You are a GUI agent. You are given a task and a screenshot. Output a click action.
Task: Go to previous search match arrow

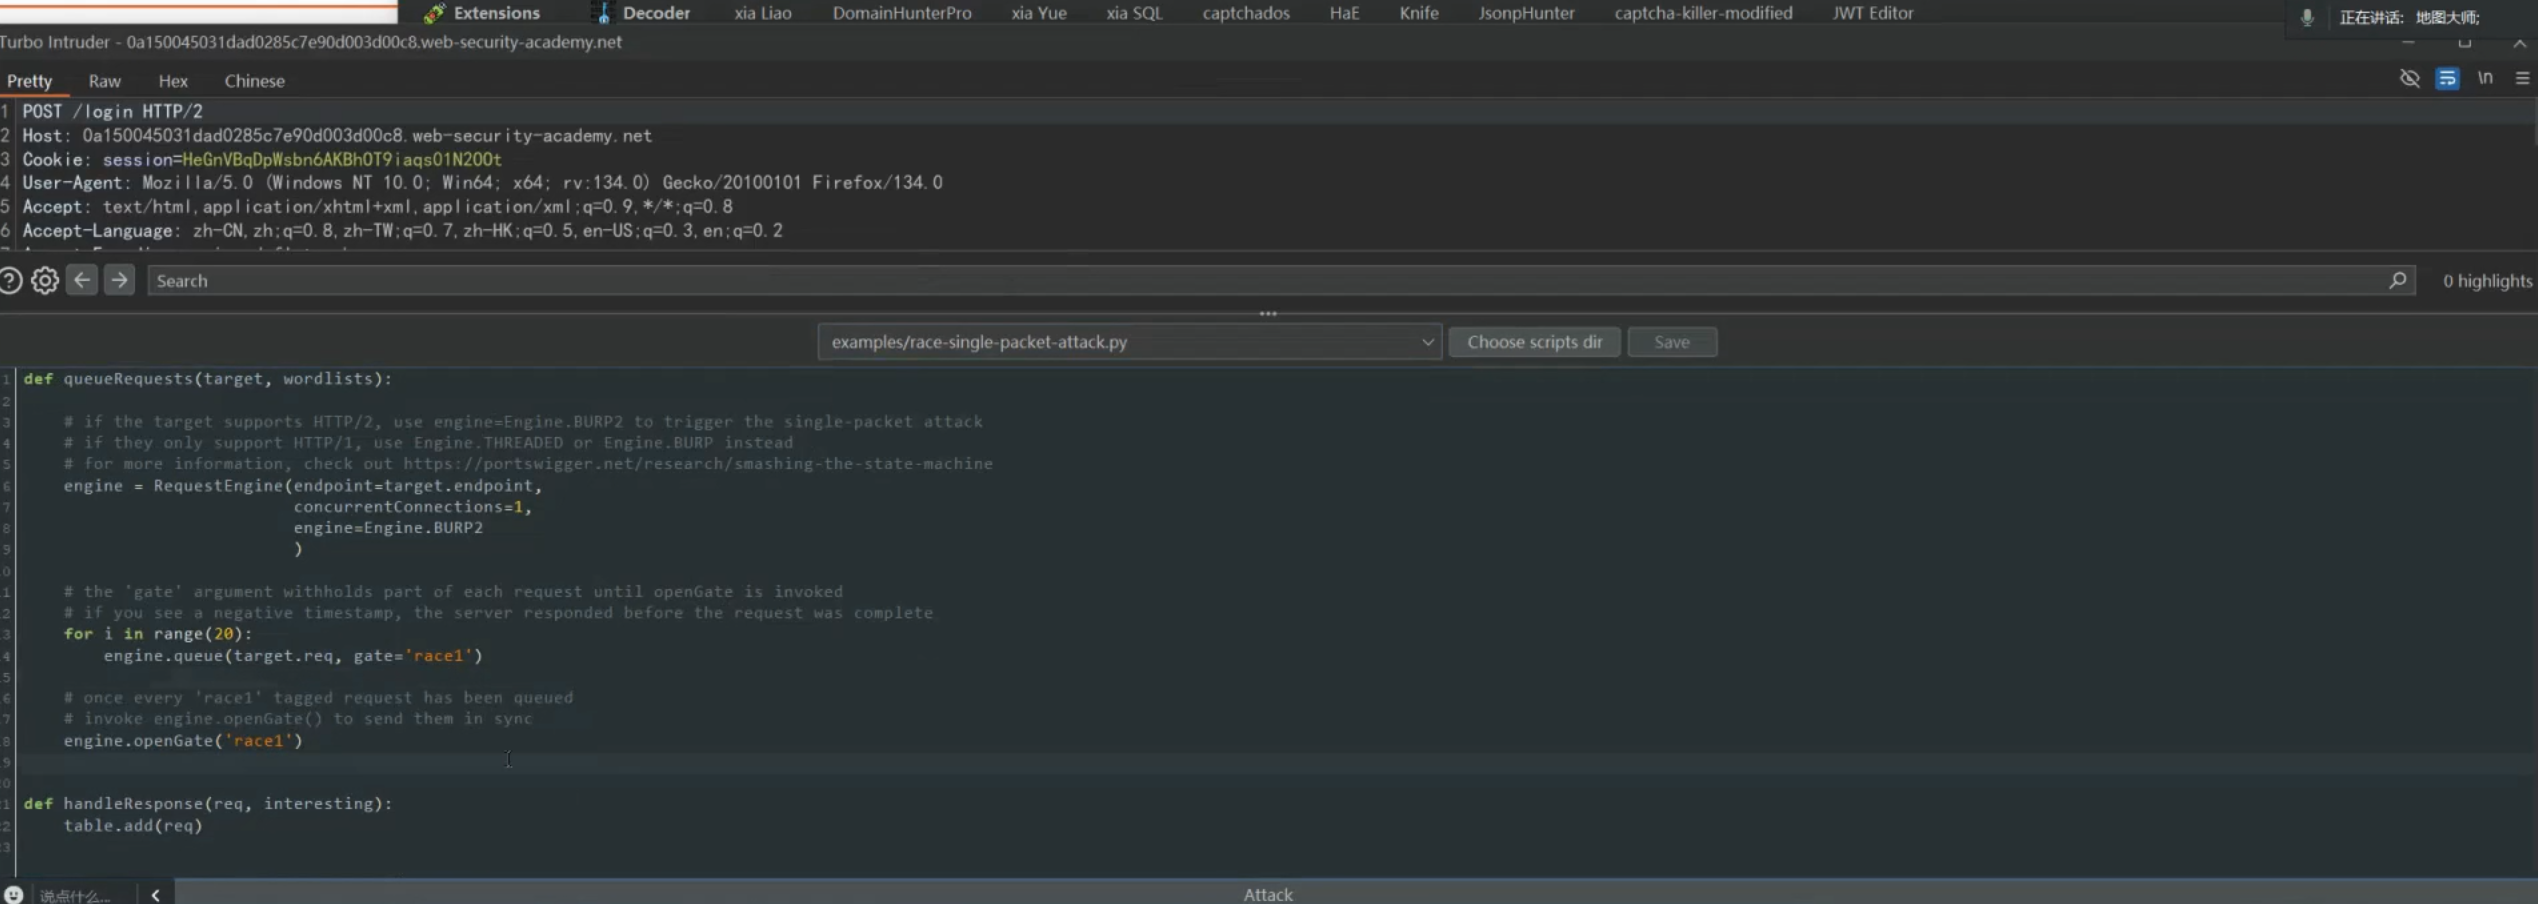point(82,280)
